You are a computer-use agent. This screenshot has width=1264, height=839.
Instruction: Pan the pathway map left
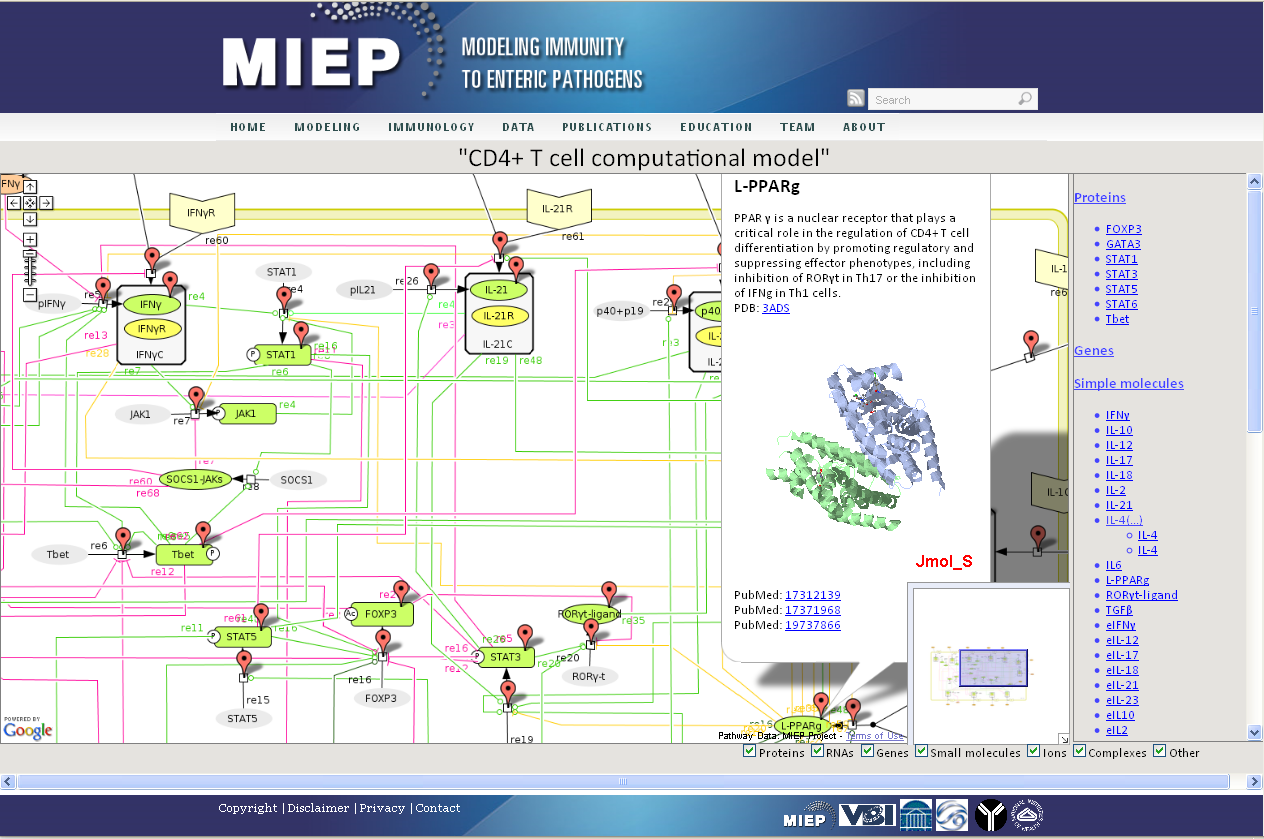click(x=14, y=203)
